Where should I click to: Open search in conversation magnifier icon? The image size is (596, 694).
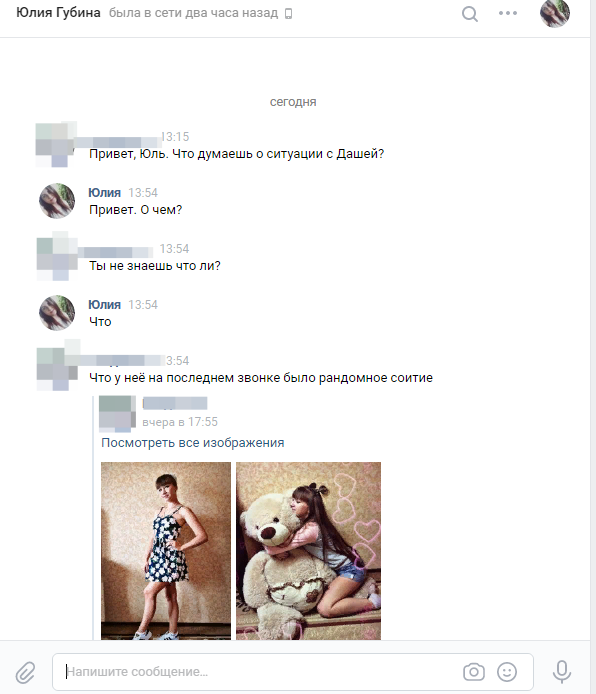pyautogui.click(x=469, y=14)
